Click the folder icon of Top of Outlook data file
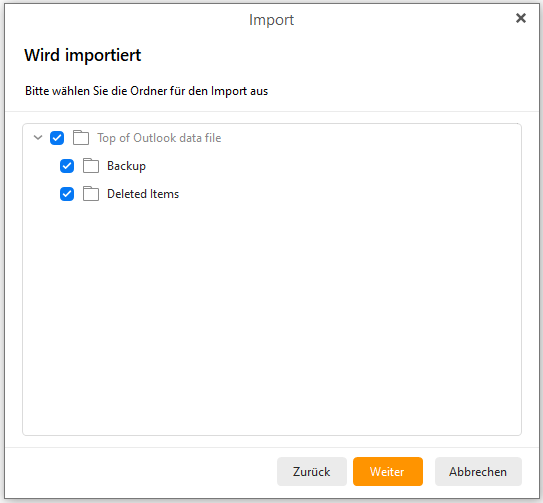The height and width of the screenshot is (503, 543). point(81,138)
